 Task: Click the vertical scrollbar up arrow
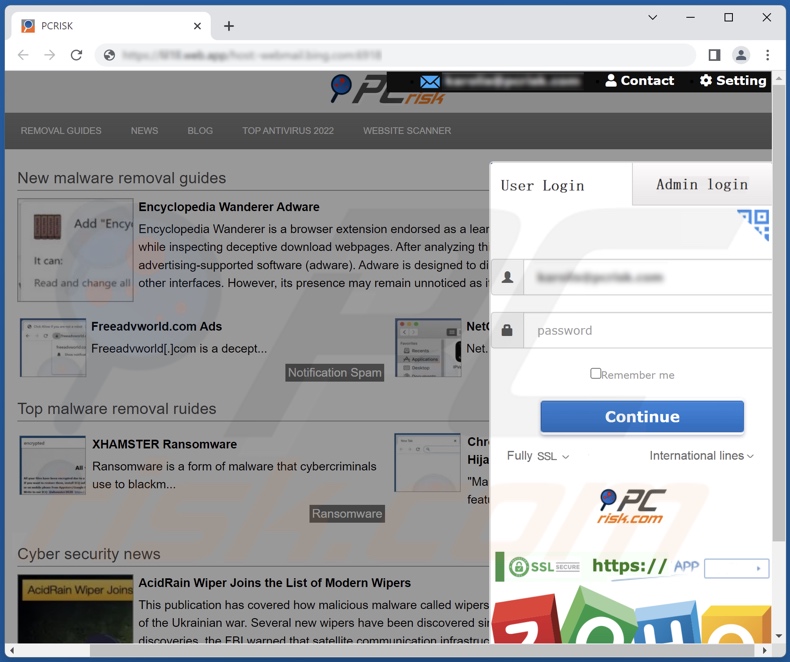coord(779,79)
